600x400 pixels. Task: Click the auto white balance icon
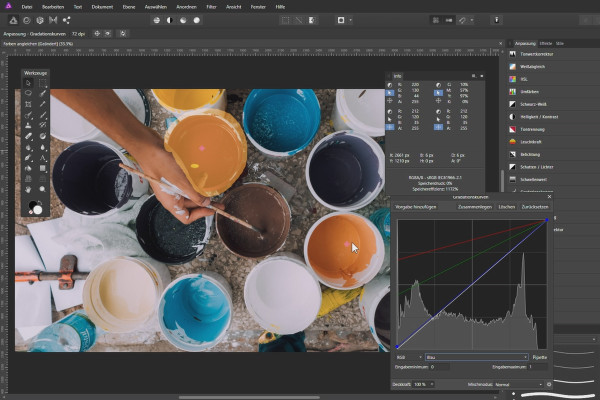[196, 20]
